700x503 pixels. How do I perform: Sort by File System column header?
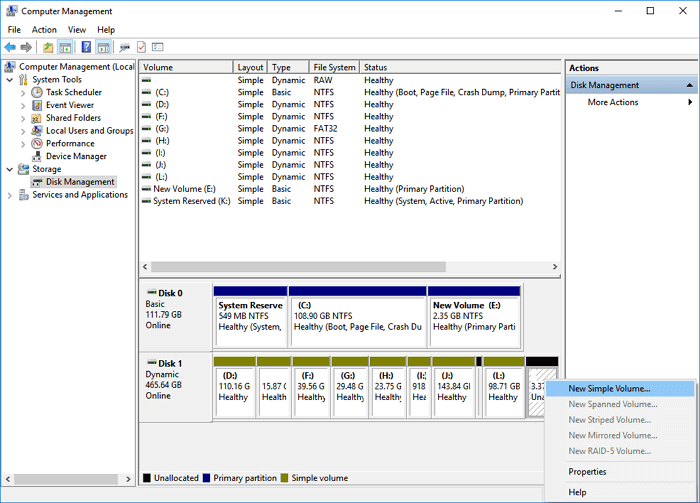click(x=333, y=67)
